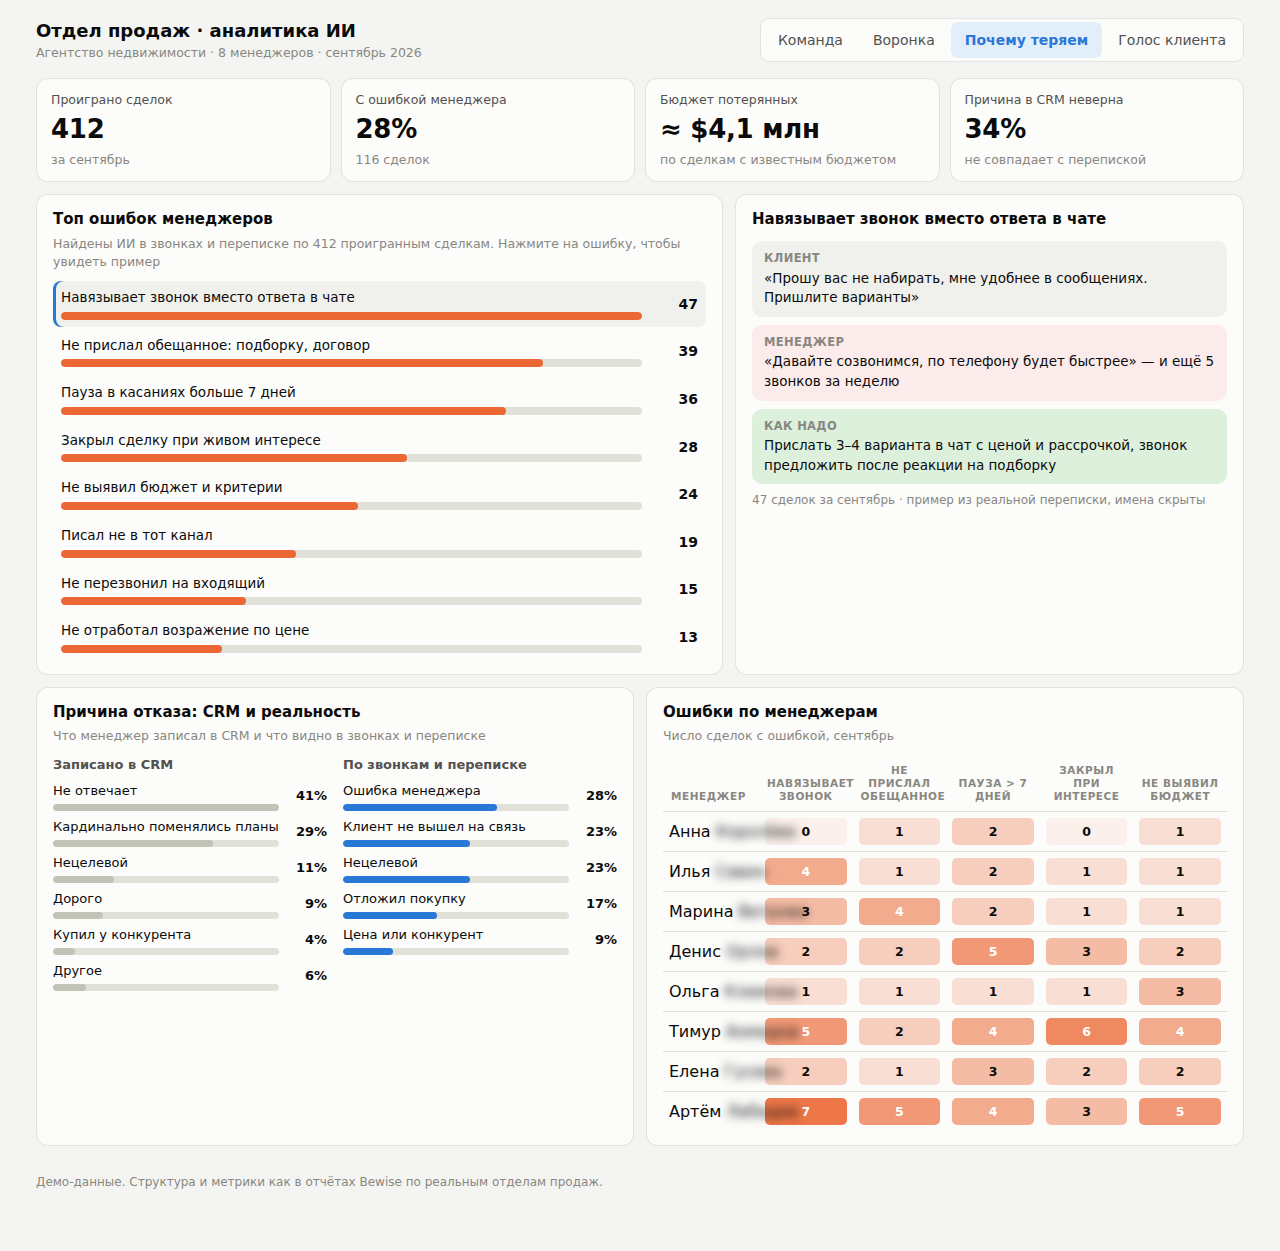Screen dimensions: 1280x1251
Task: Click the 'Другое' reason at 6%
Action: tap(190, 976)
